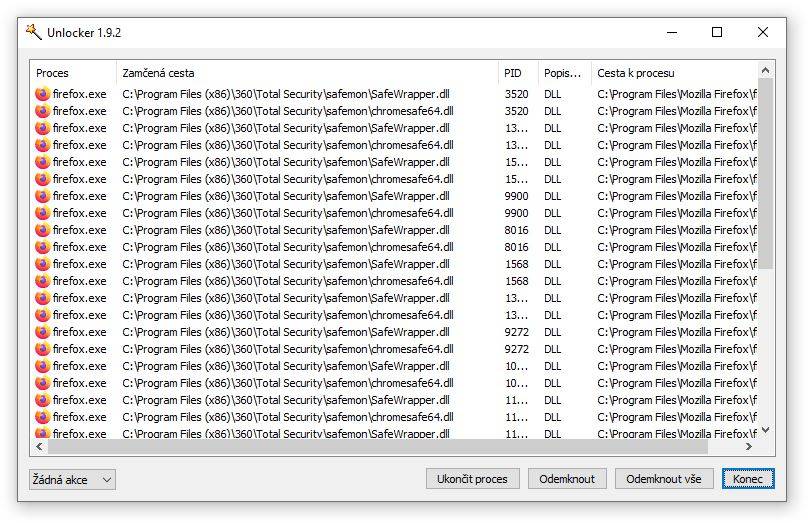Select Firefox icon on PID 9900 SafeWrapper.dll row
811x523 pixels.
click(42, 196)
